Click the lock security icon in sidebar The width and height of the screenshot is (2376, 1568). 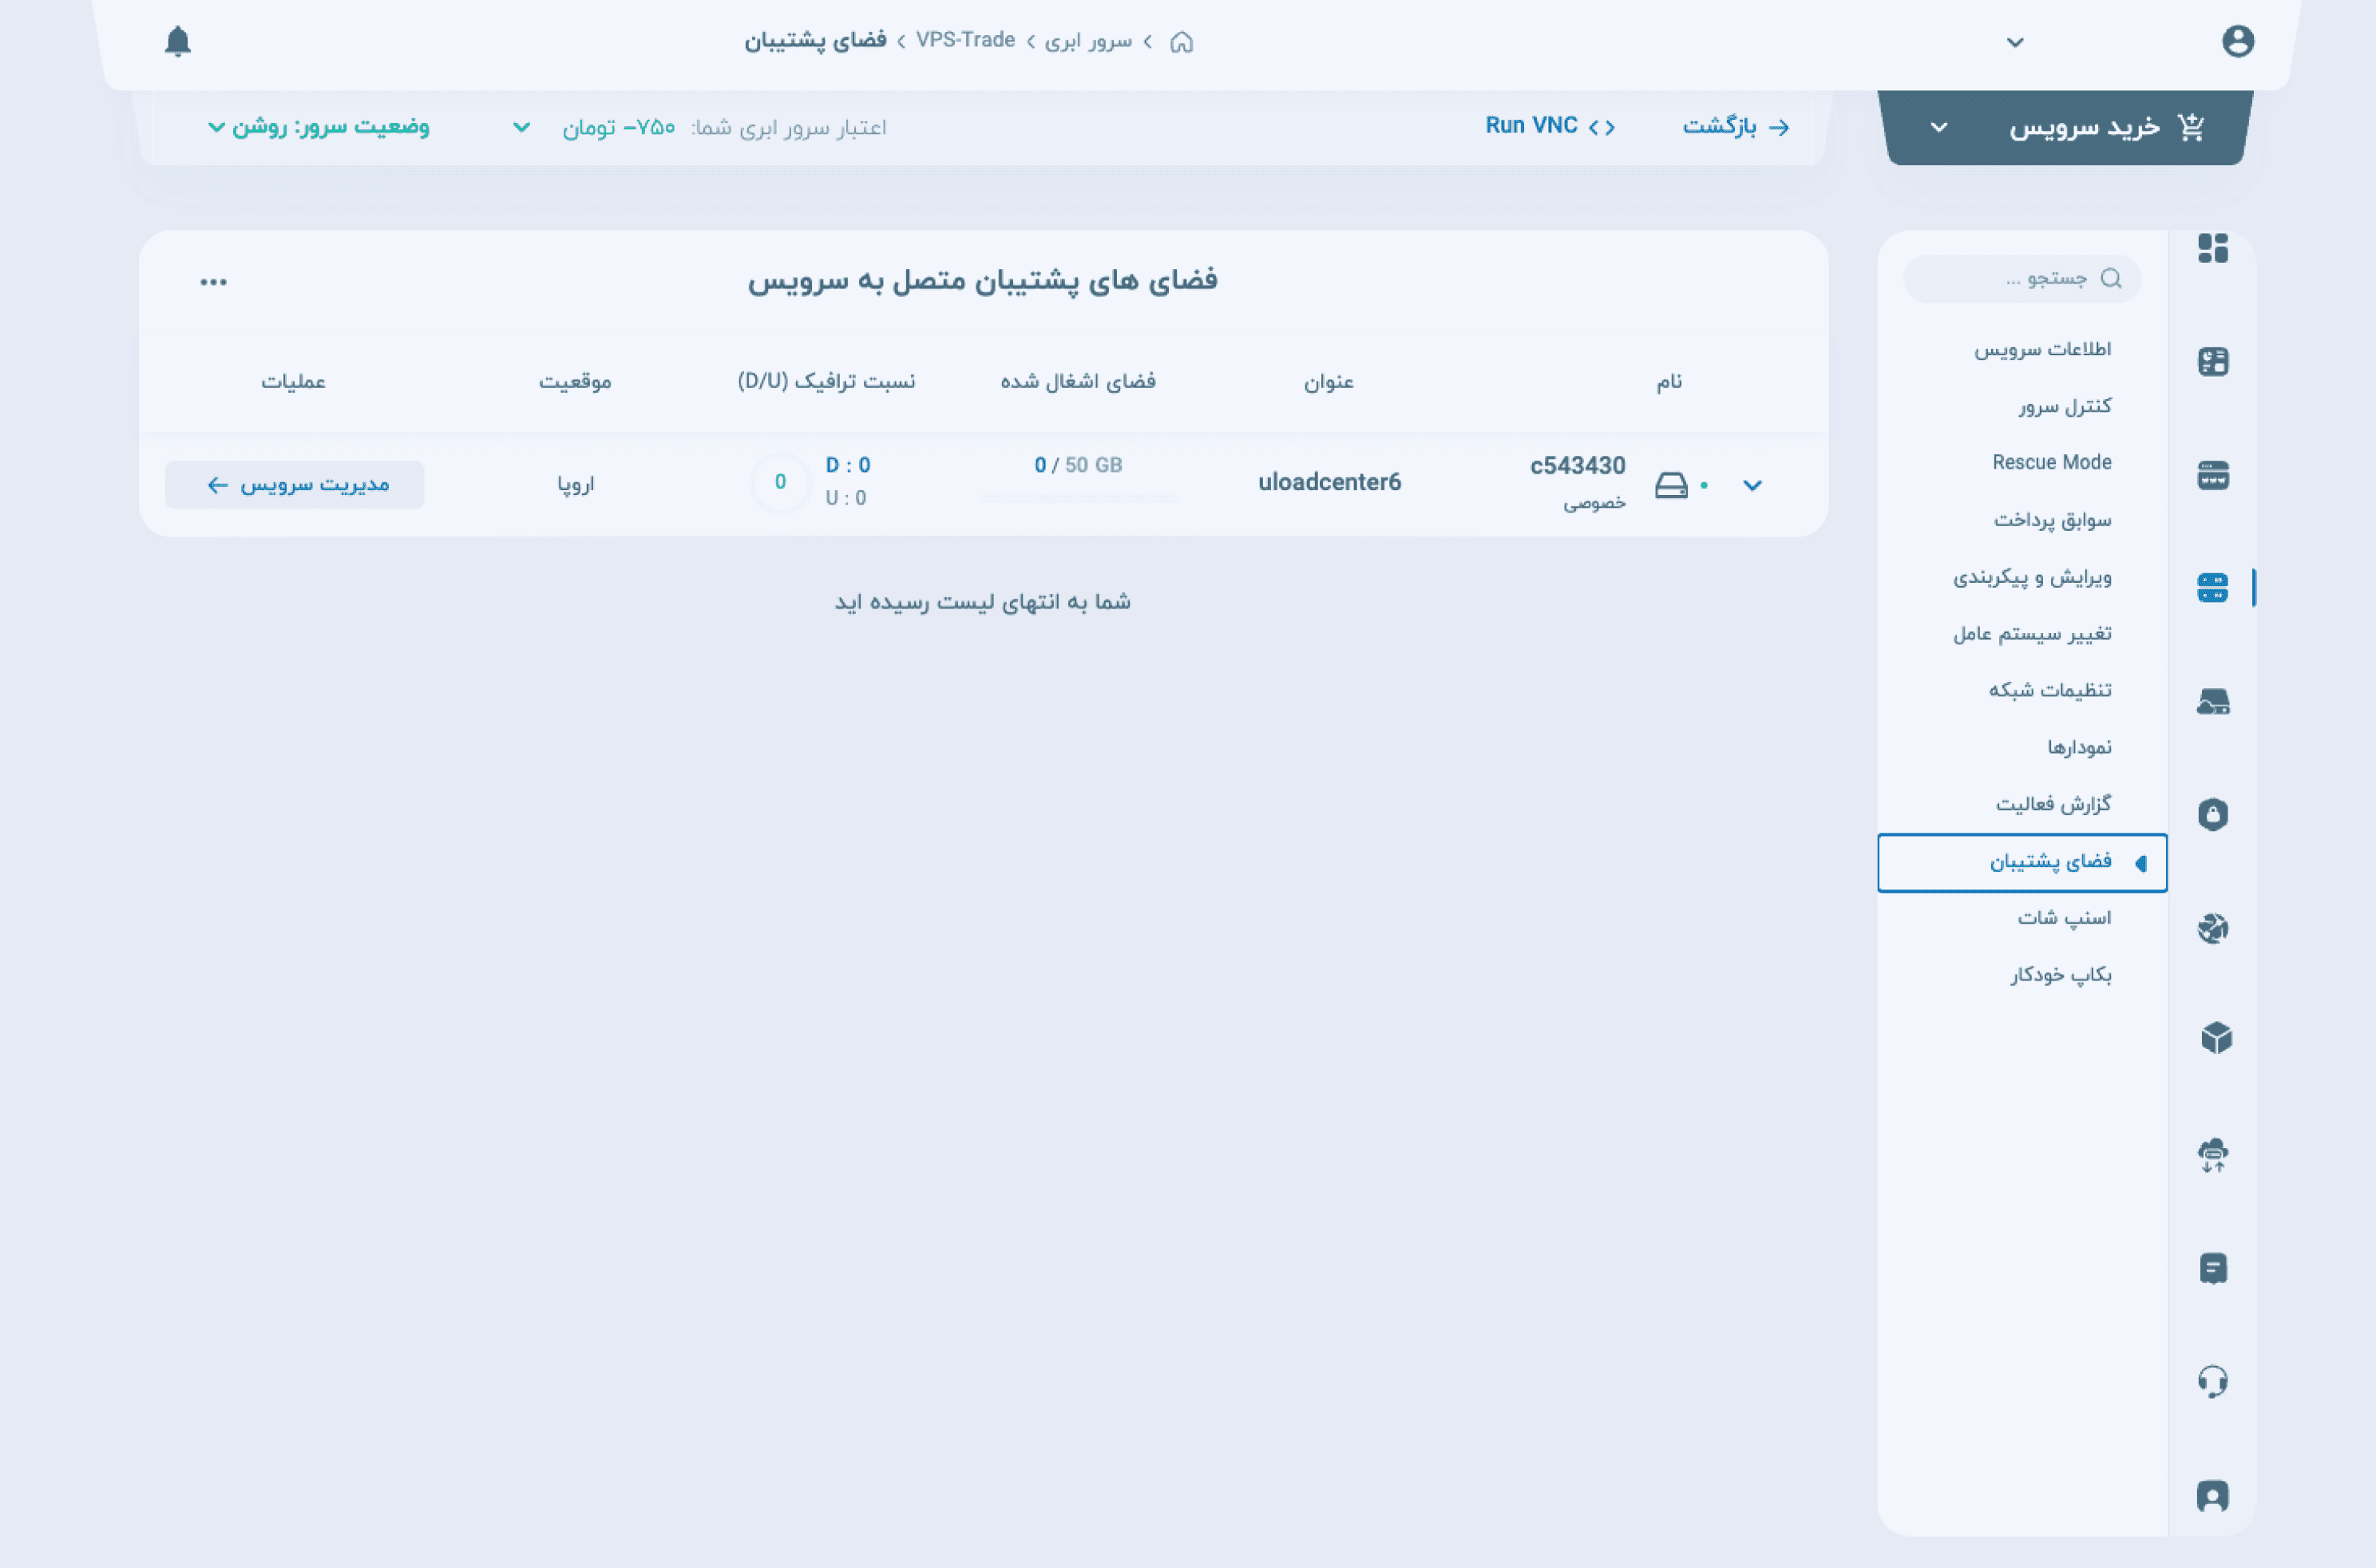(x=2212, y=814)
